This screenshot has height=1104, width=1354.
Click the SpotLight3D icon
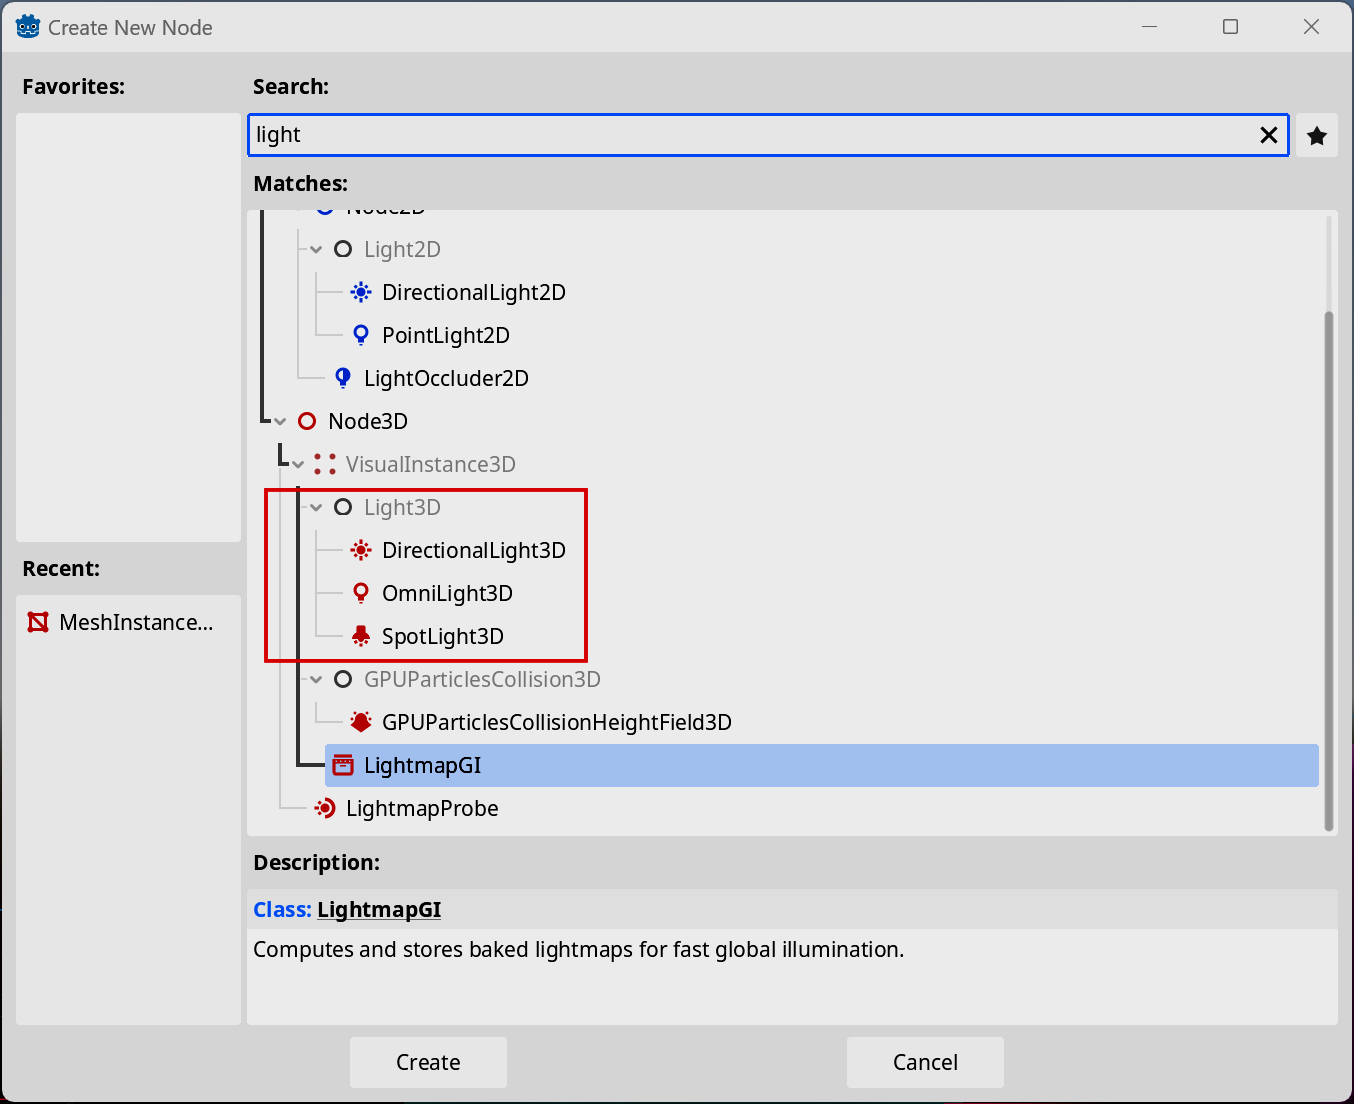coord(361,636)
